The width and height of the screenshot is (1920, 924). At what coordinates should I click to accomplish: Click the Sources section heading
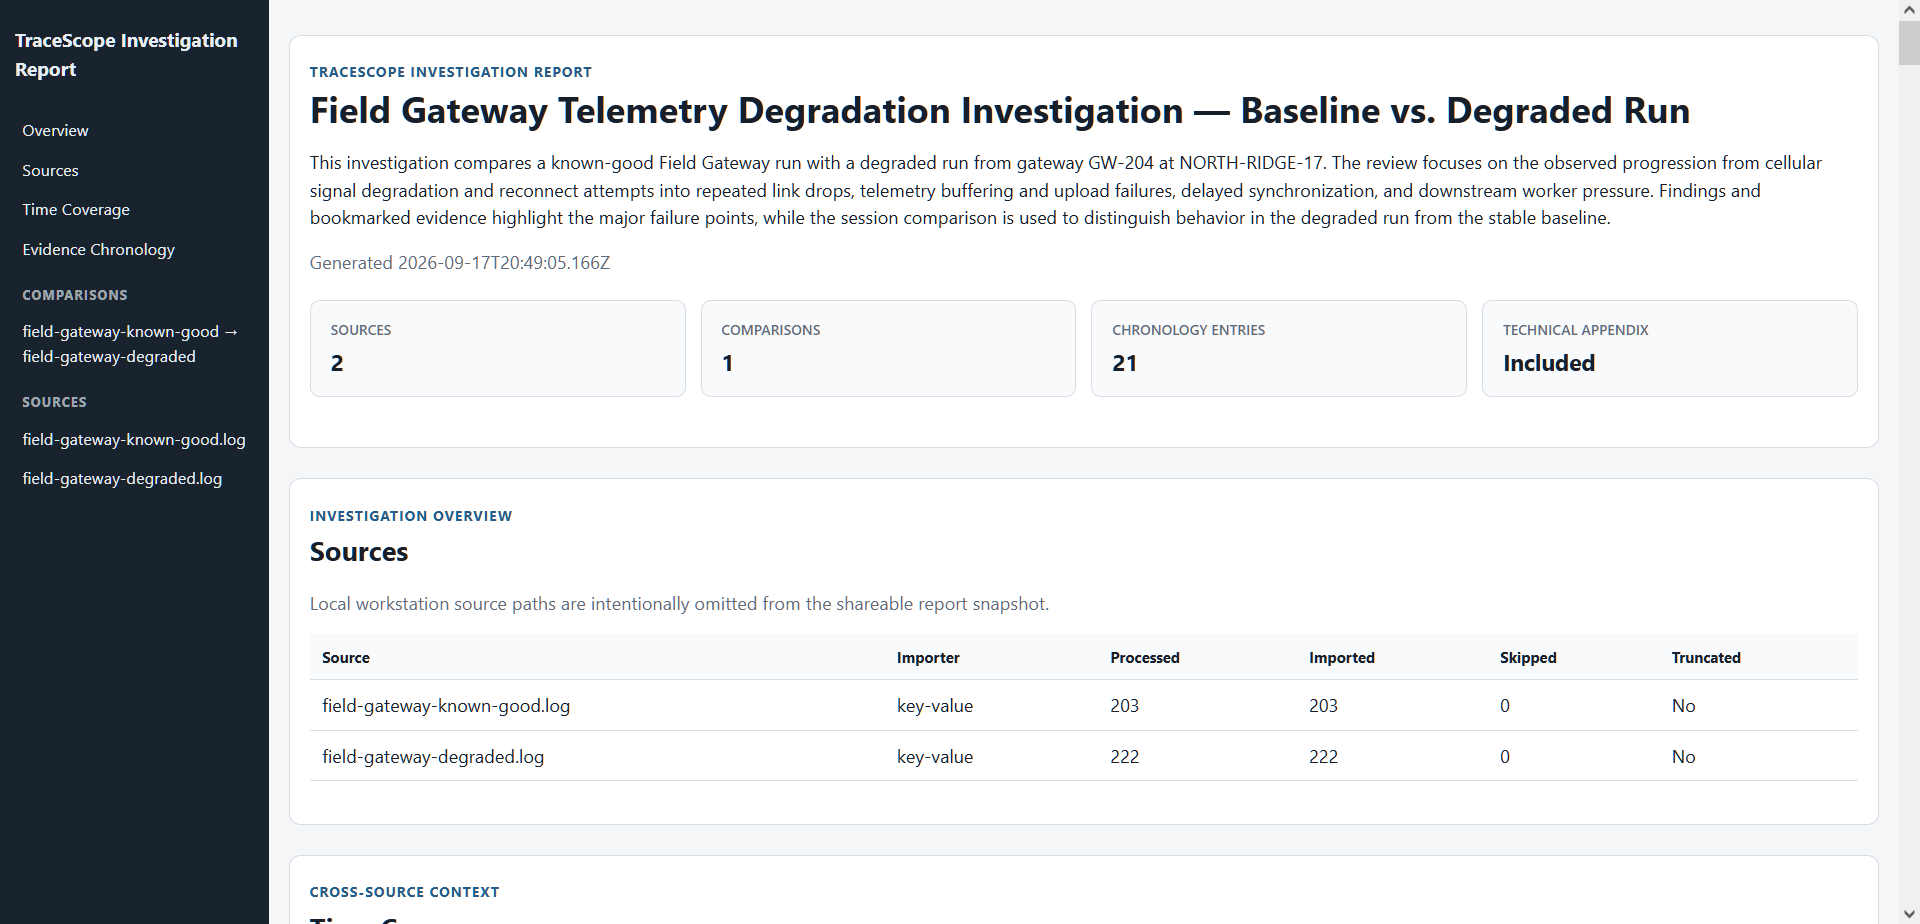coord(359,552)
